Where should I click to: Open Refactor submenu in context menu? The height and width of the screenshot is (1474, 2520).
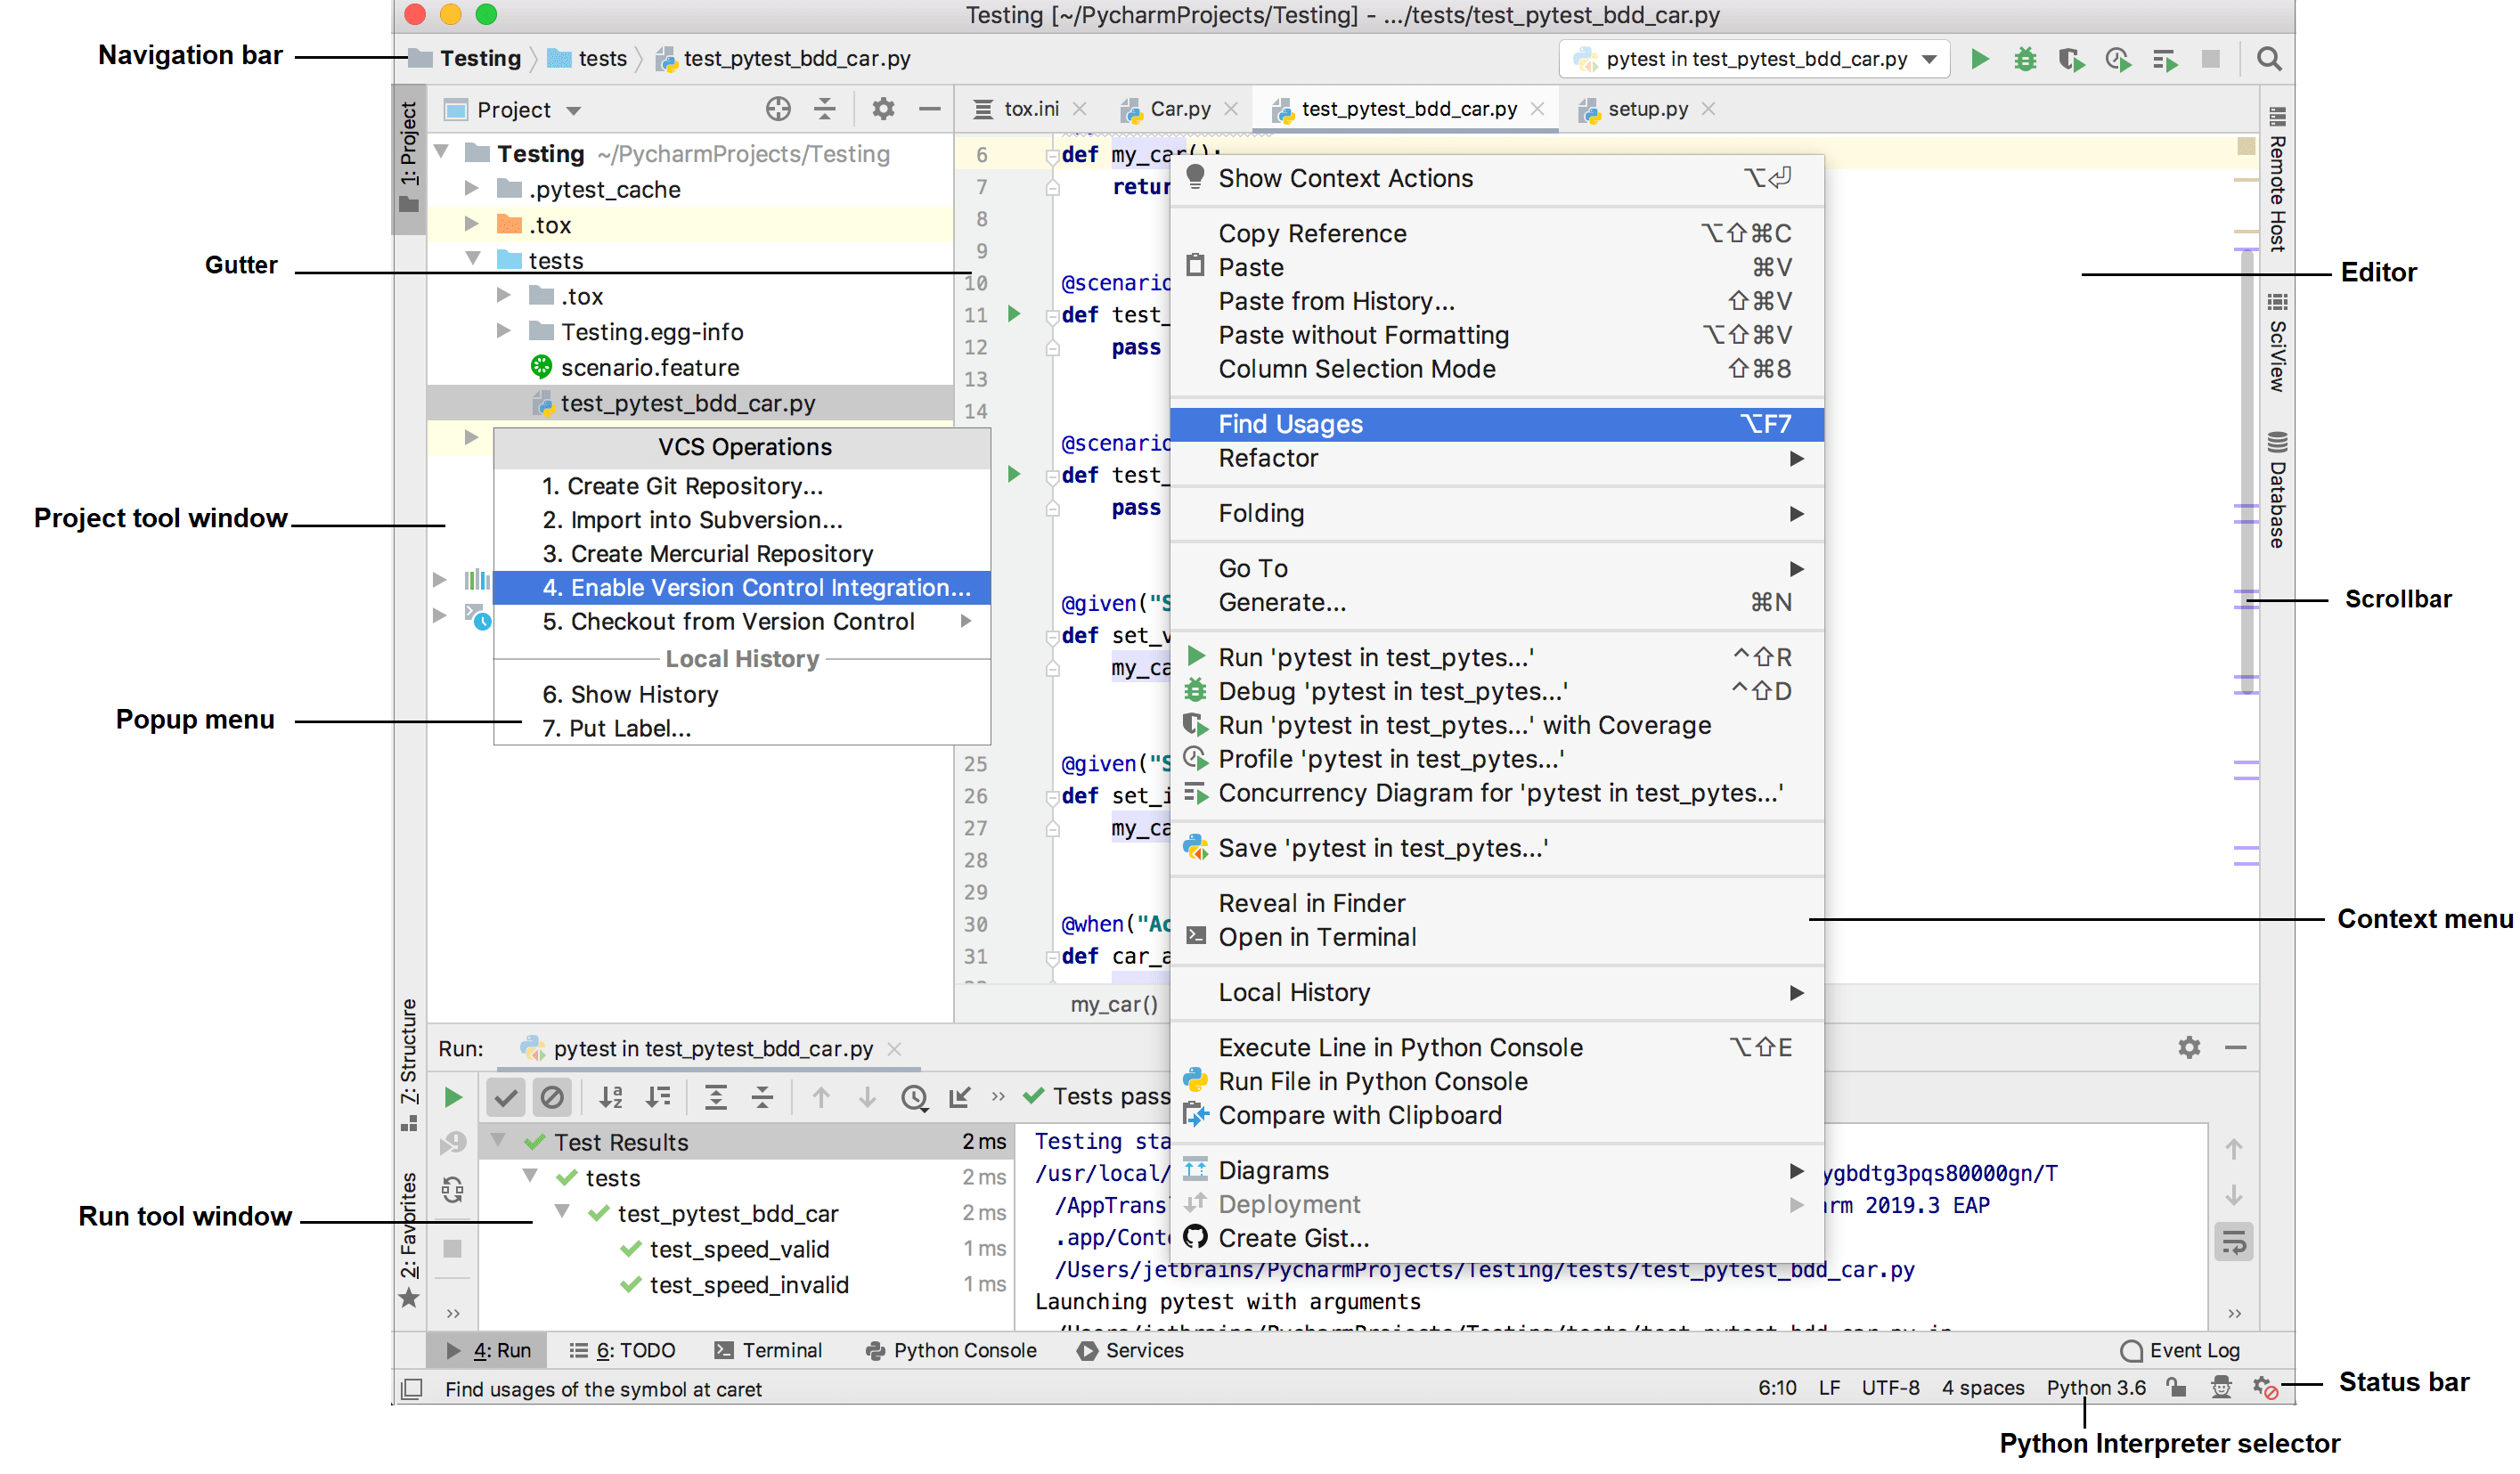(1496, 458)
